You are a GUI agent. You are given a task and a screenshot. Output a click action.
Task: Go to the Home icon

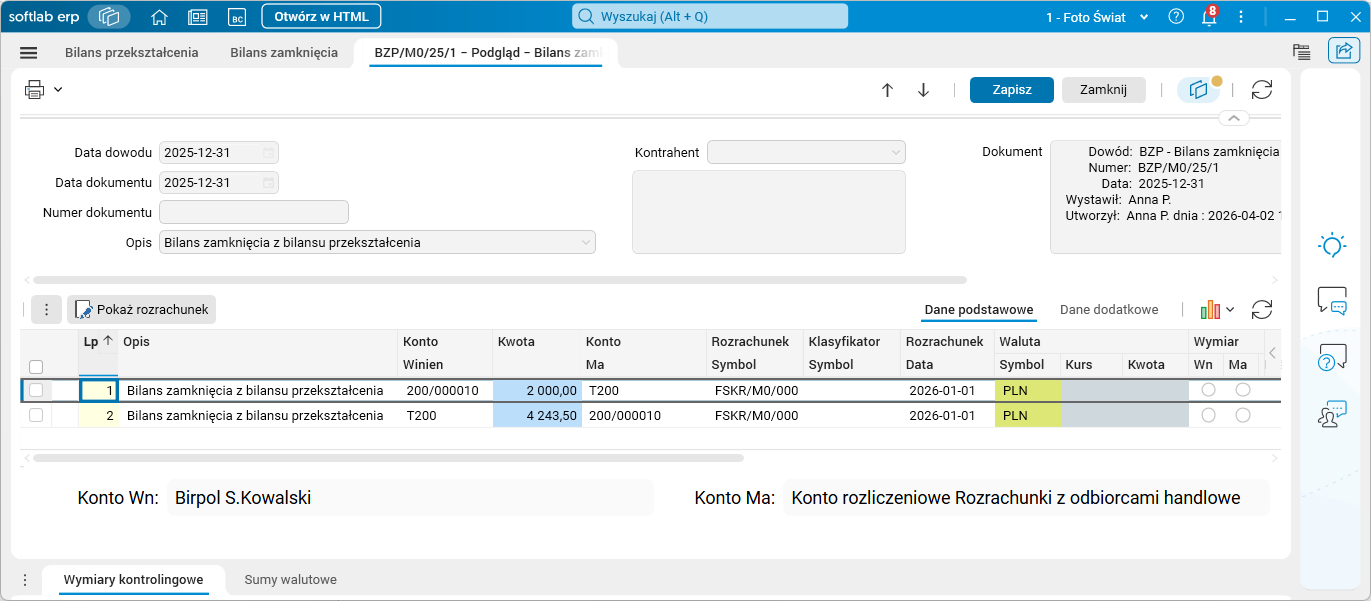click(x=159, y=17)
